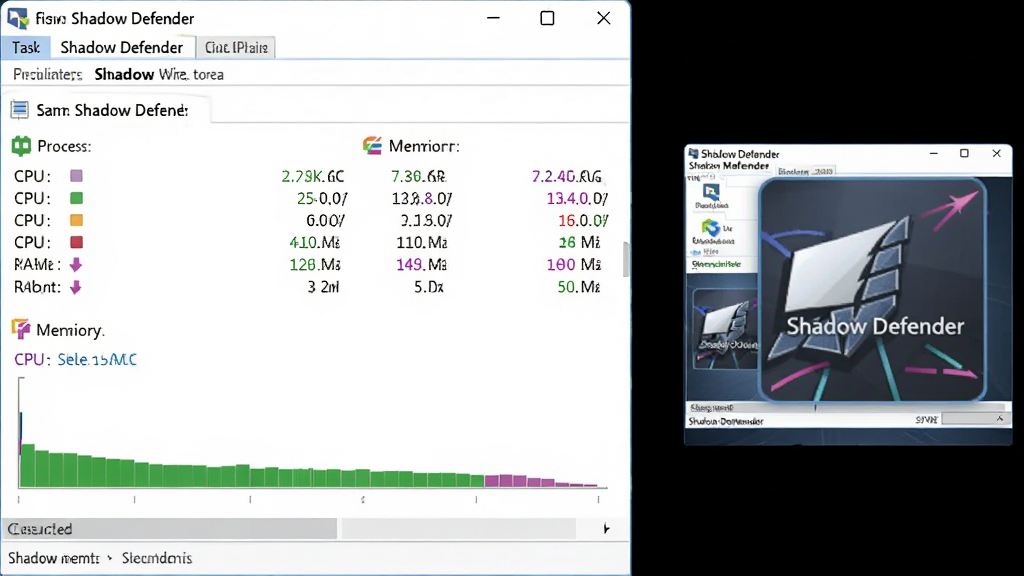Select the Shadow Wire torea sub-tab
Viewport: 1024px width, 576px height.
[x=159, y=74]
